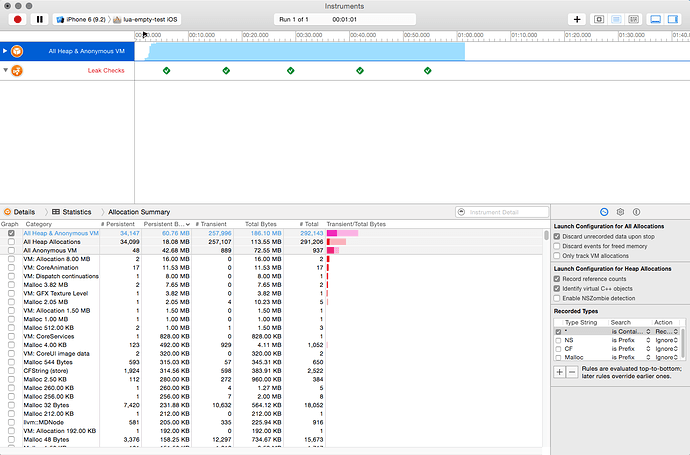Pause the recording with the Pause button
This screenshot has height=455, width=690.
click(x=40, y=19)
